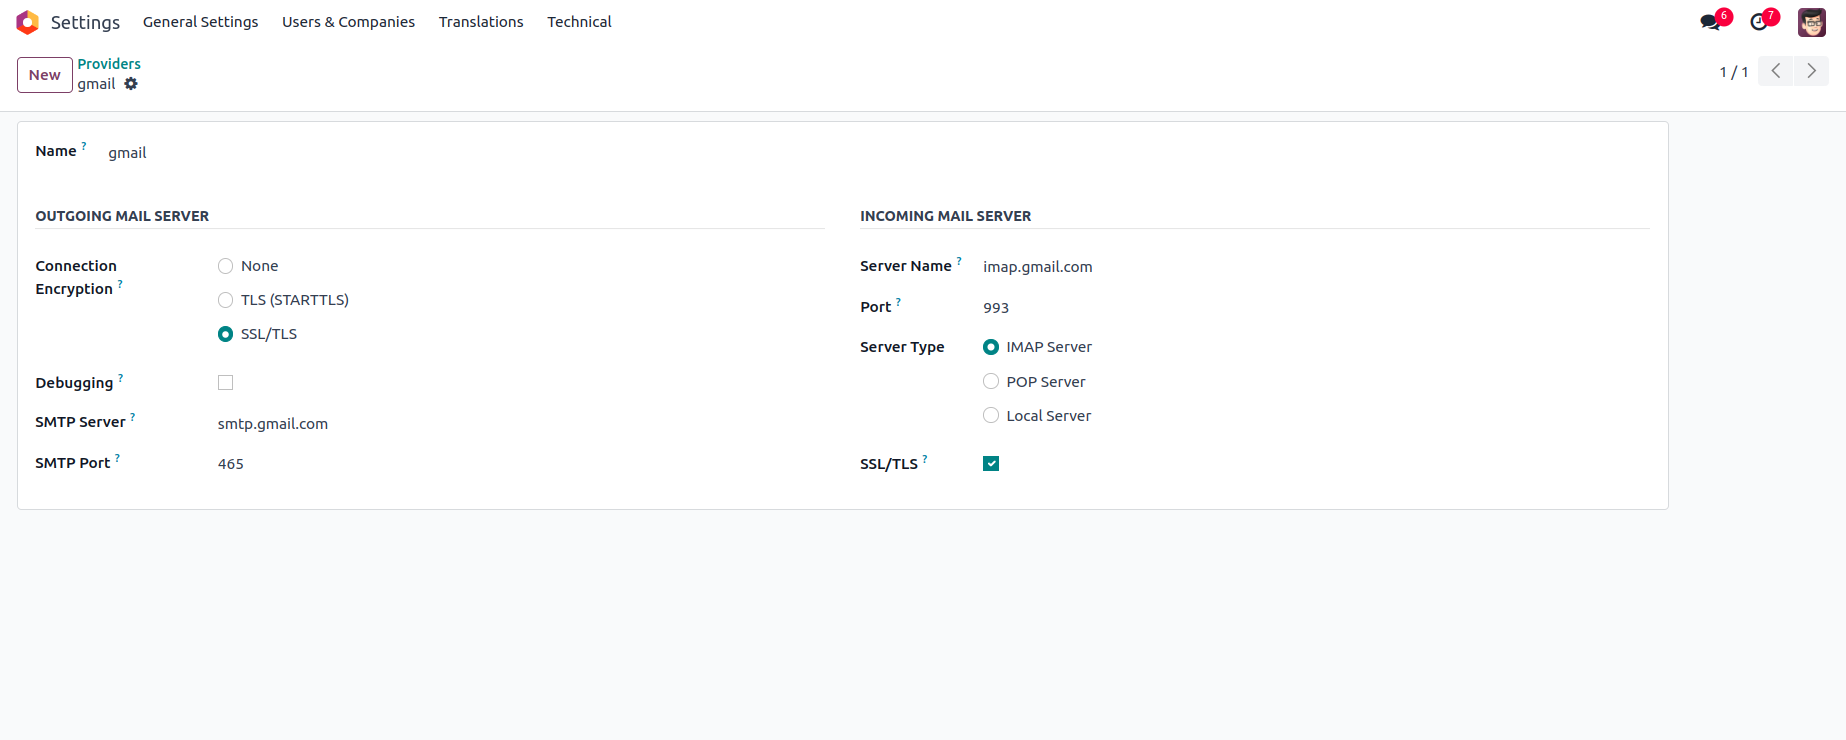
Task: Click the New button
Action: pyautogui.click(x=45, y=75)
